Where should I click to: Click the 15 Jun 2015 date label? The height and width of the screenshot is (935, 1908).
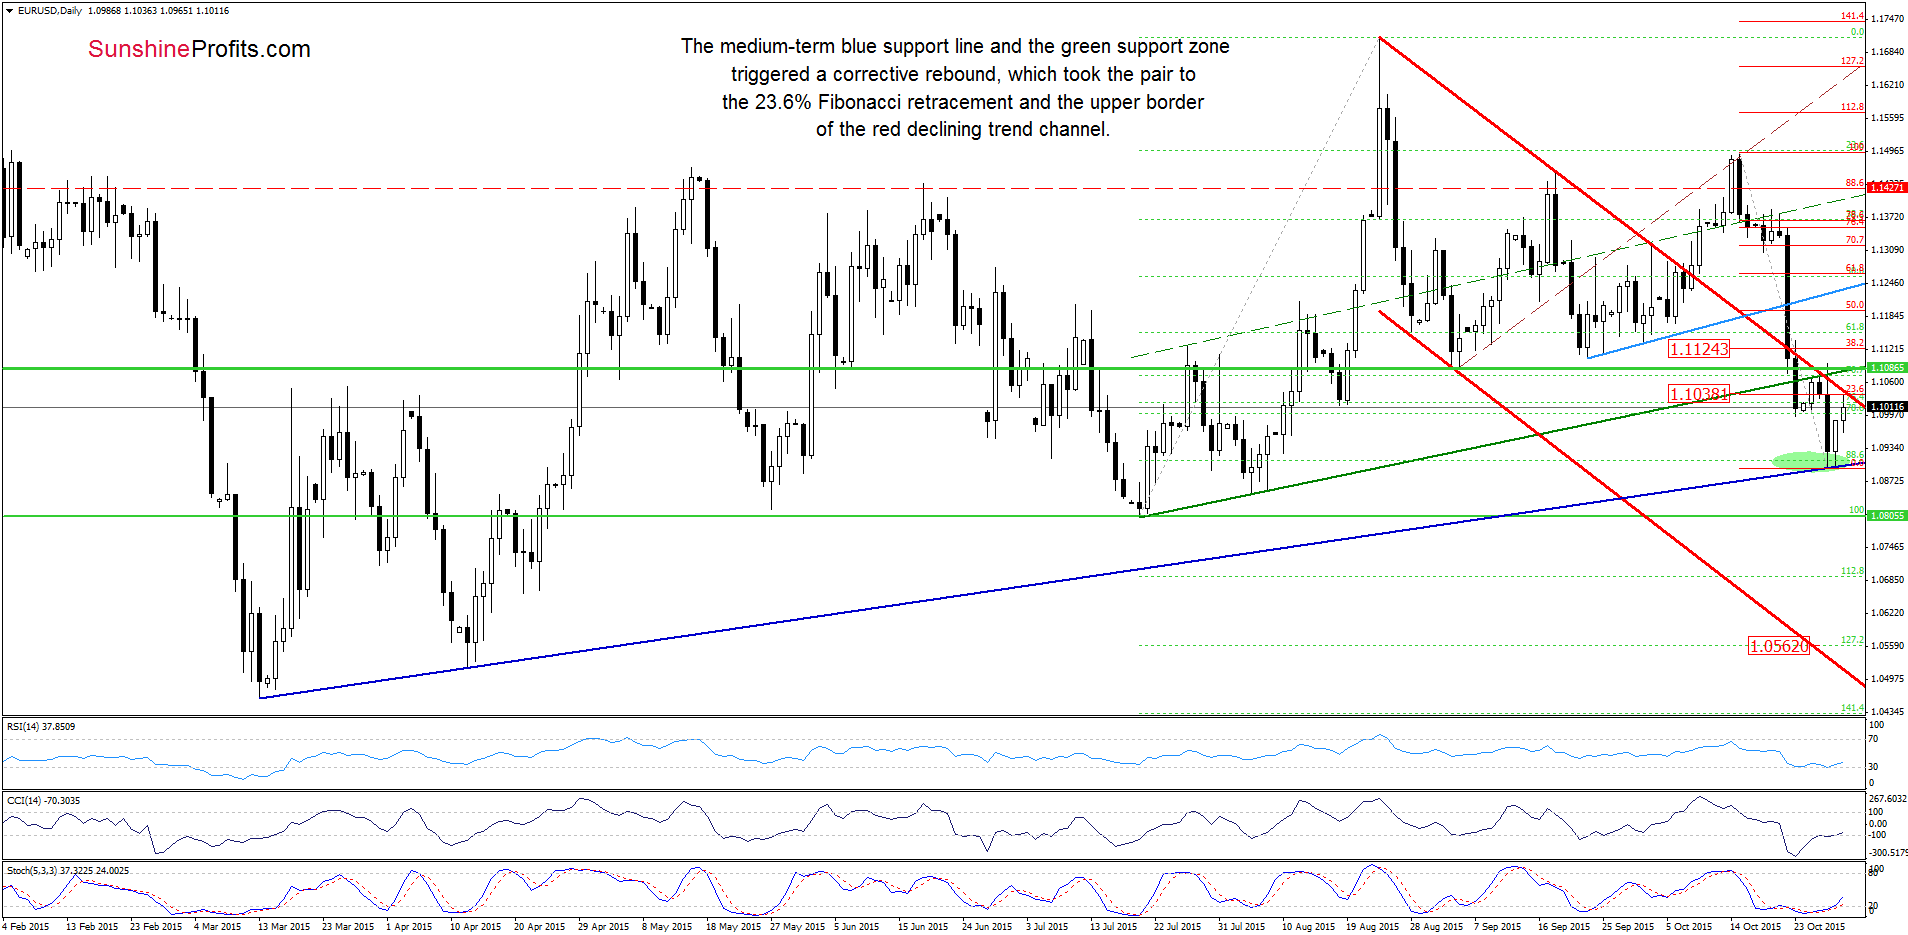coord(924,927)
